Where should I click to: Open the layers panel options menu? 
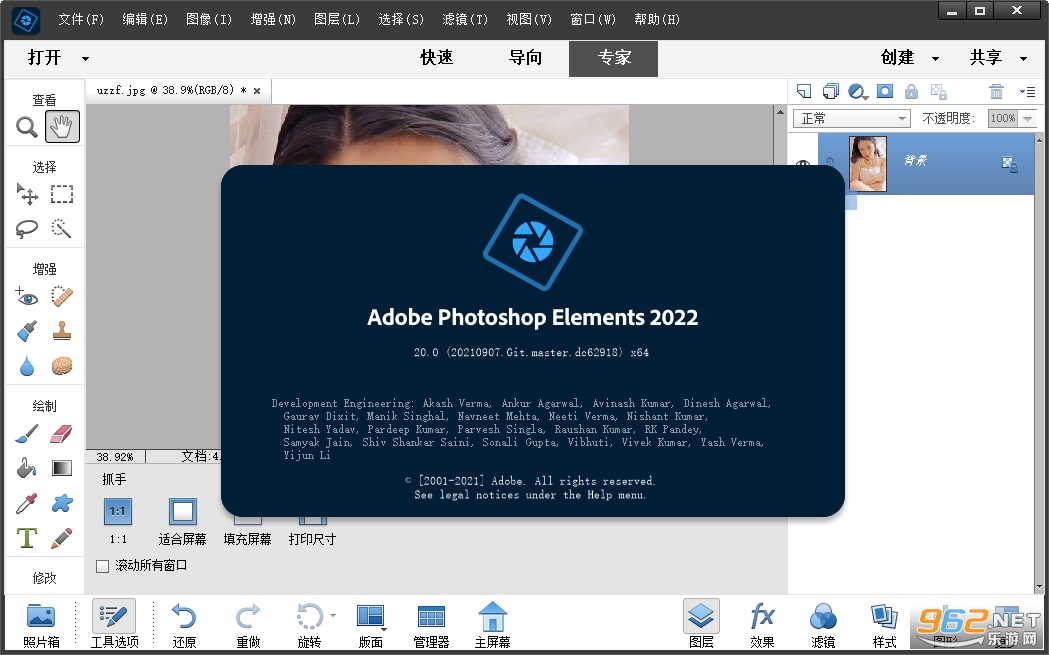click(x=1027, y=92)
